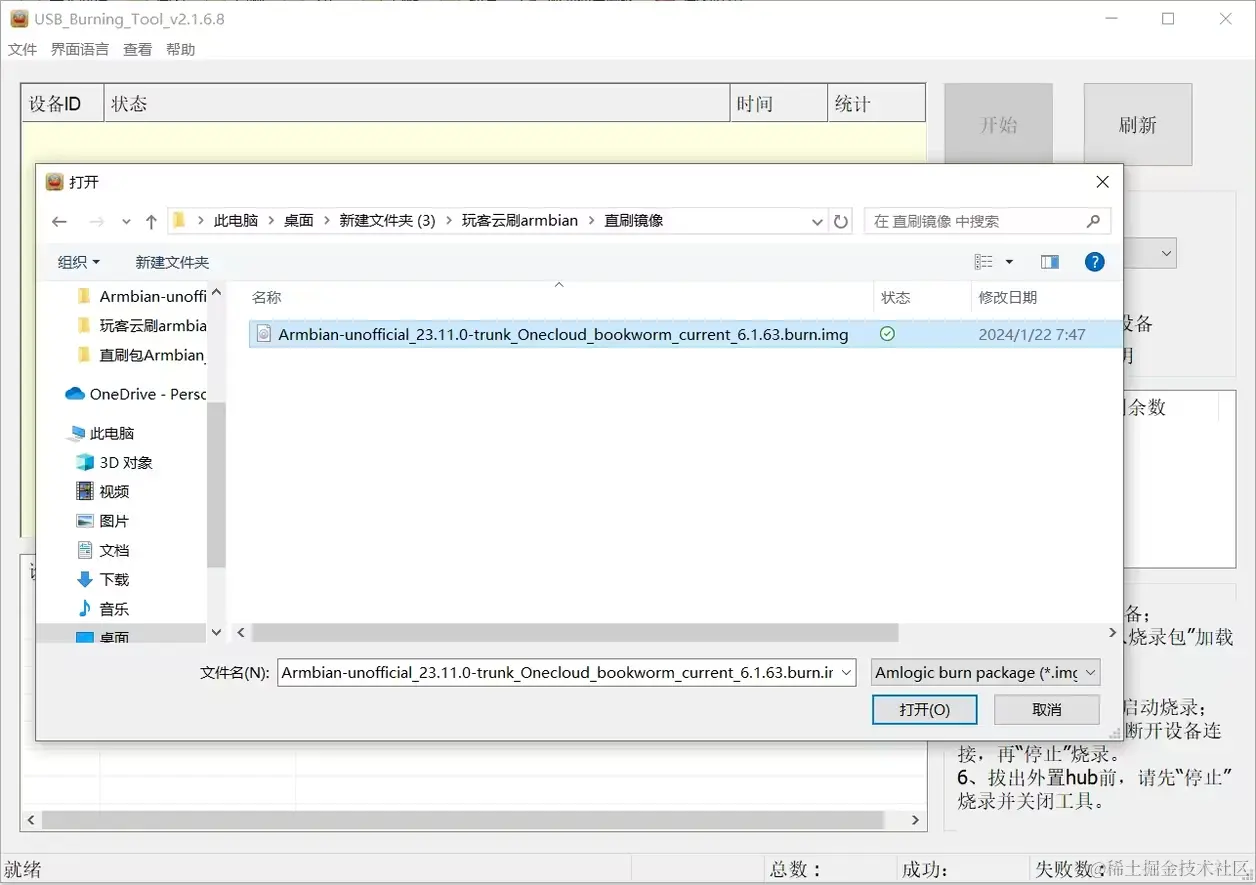Open the 组织 dropdown
The width and height of the screenshot is (1256, 885).
point(79,262)
